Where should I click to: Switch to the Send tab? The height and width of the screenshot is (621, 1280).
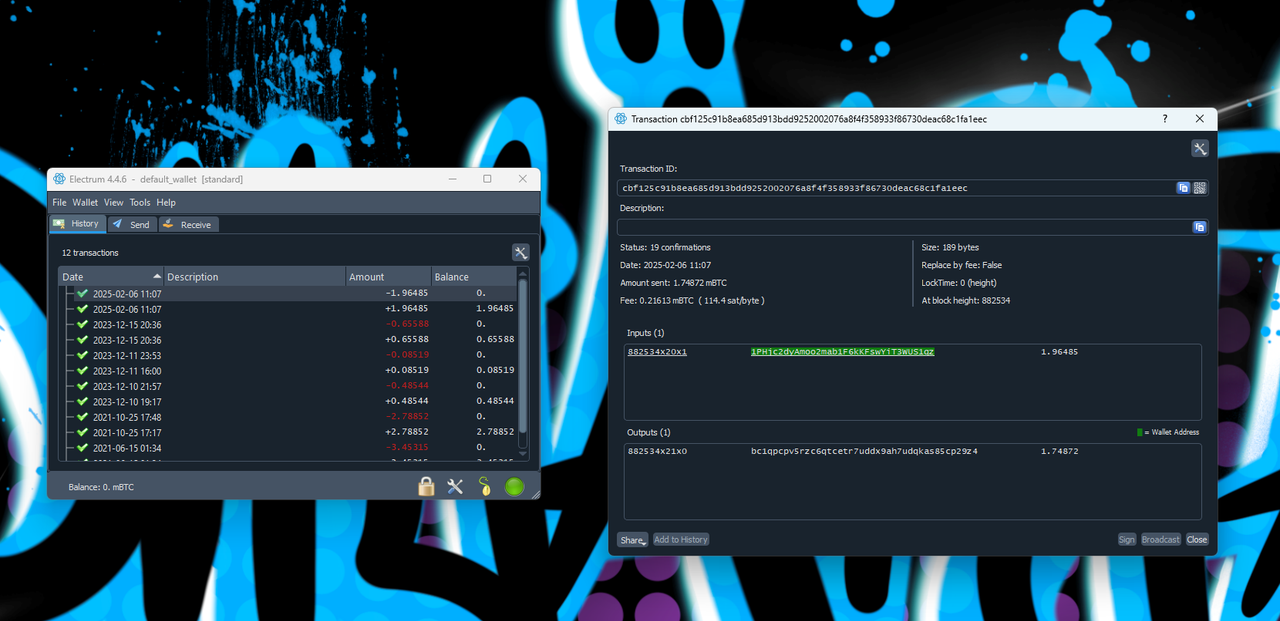click(x=132, y=224)
